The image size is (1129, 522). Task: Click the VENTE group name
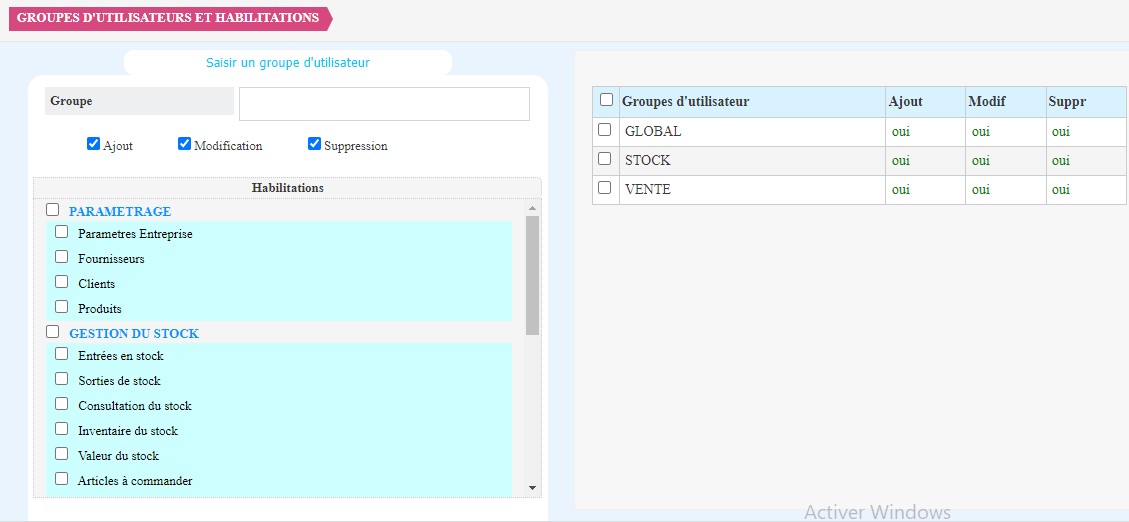647,189
